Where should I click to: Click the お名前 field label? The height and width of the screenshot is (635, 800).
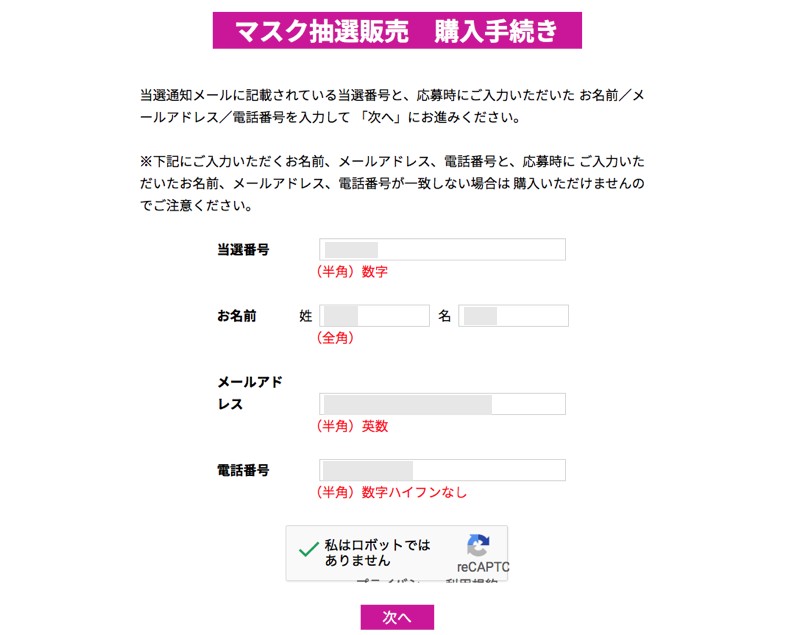coord(237,316)
